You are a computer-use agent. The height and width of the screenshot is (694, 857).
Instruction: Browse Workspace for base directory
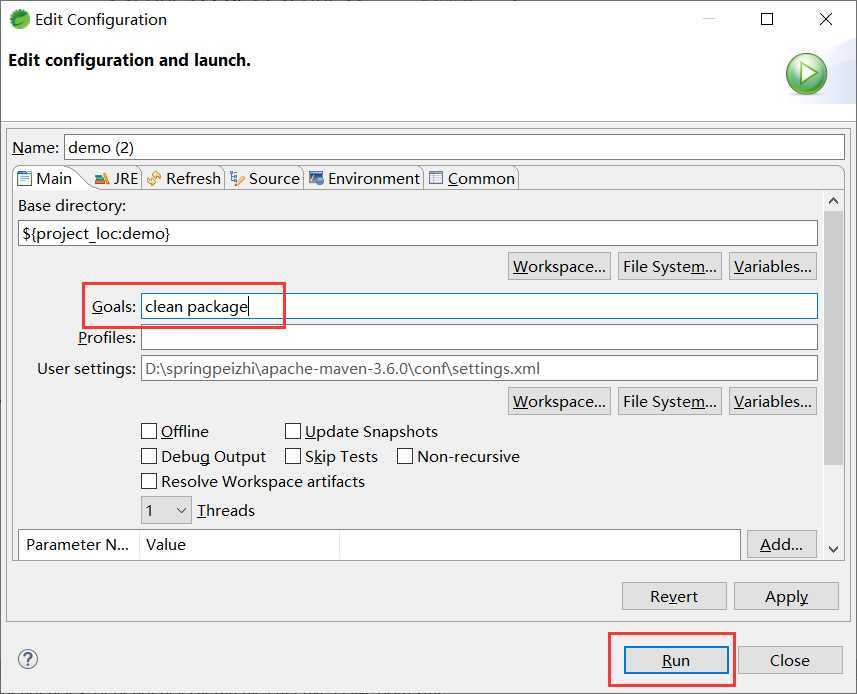pos(559,266)
